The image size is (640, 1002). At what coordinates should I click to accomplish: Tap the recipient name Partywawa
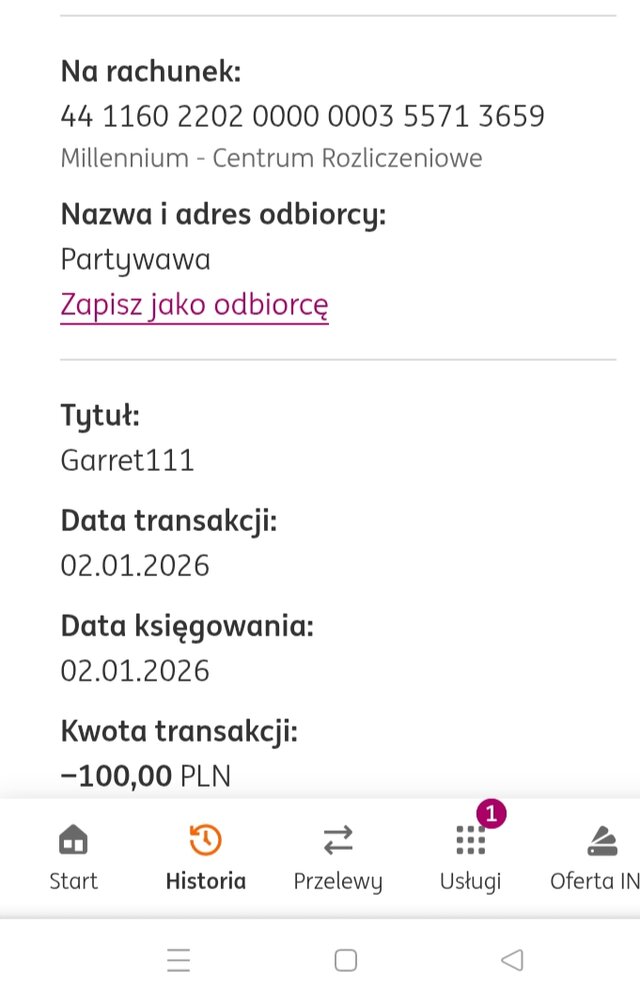pos(135,260)
